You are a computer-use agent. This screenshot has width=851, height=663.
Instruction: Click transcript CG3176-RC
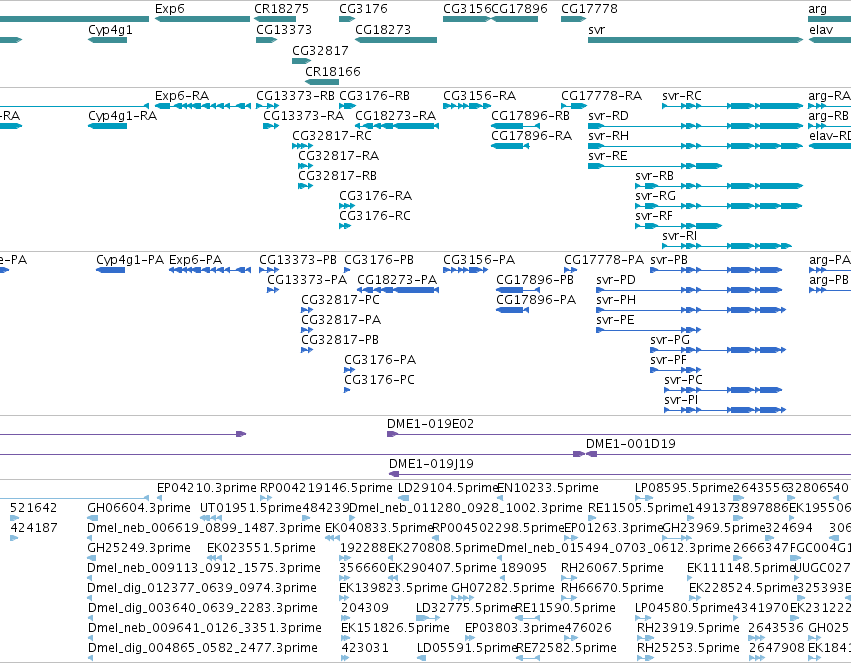point(345,226)
